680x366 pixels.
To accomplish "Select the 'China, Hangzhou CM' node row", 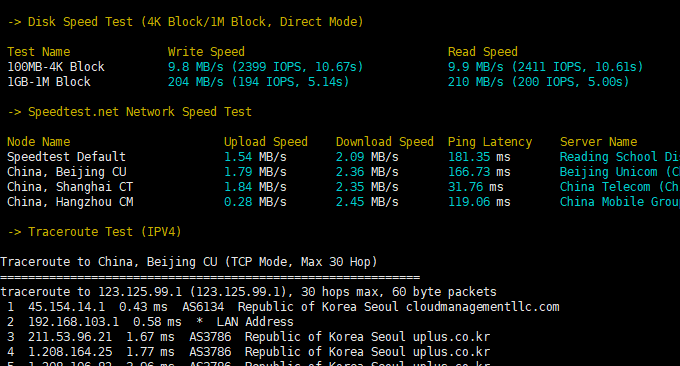I will 70,202.
